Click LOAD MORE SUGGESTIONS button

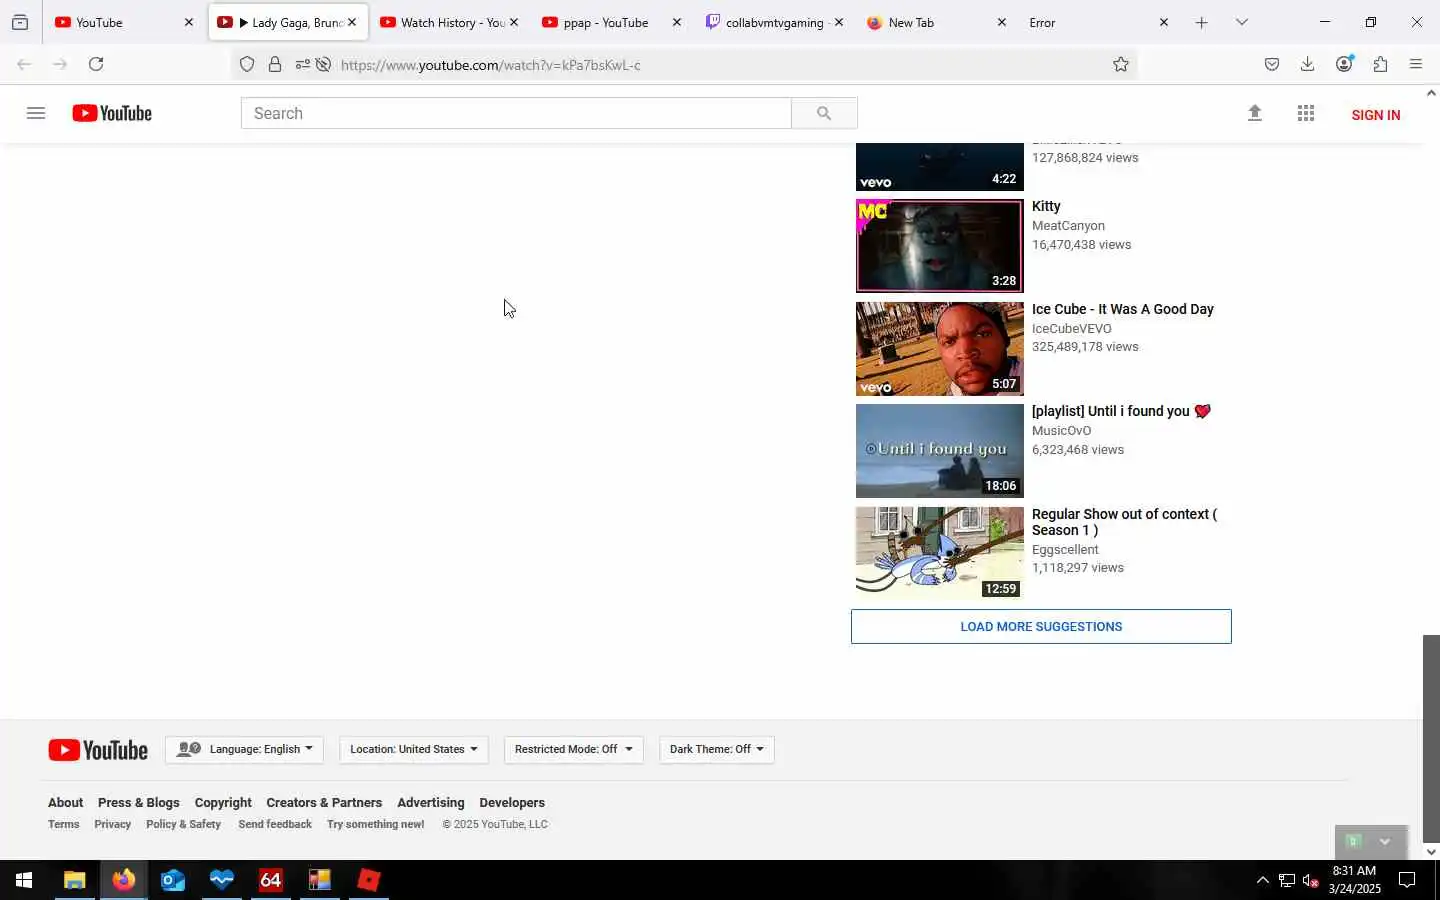(x=1041, y=627)
